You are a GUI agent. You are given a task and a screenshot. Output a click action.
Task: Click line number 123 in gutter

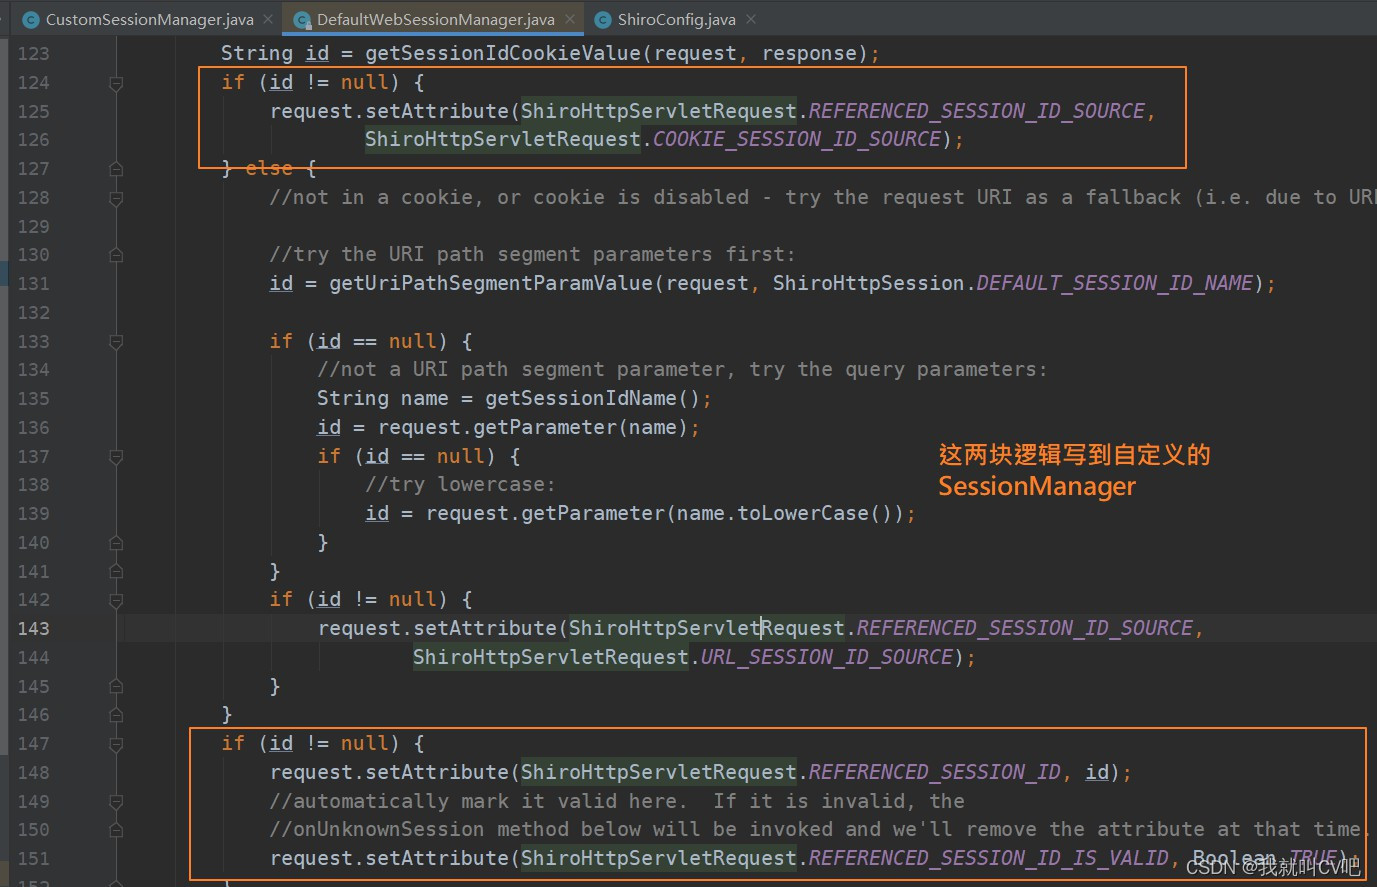[33, 54]
